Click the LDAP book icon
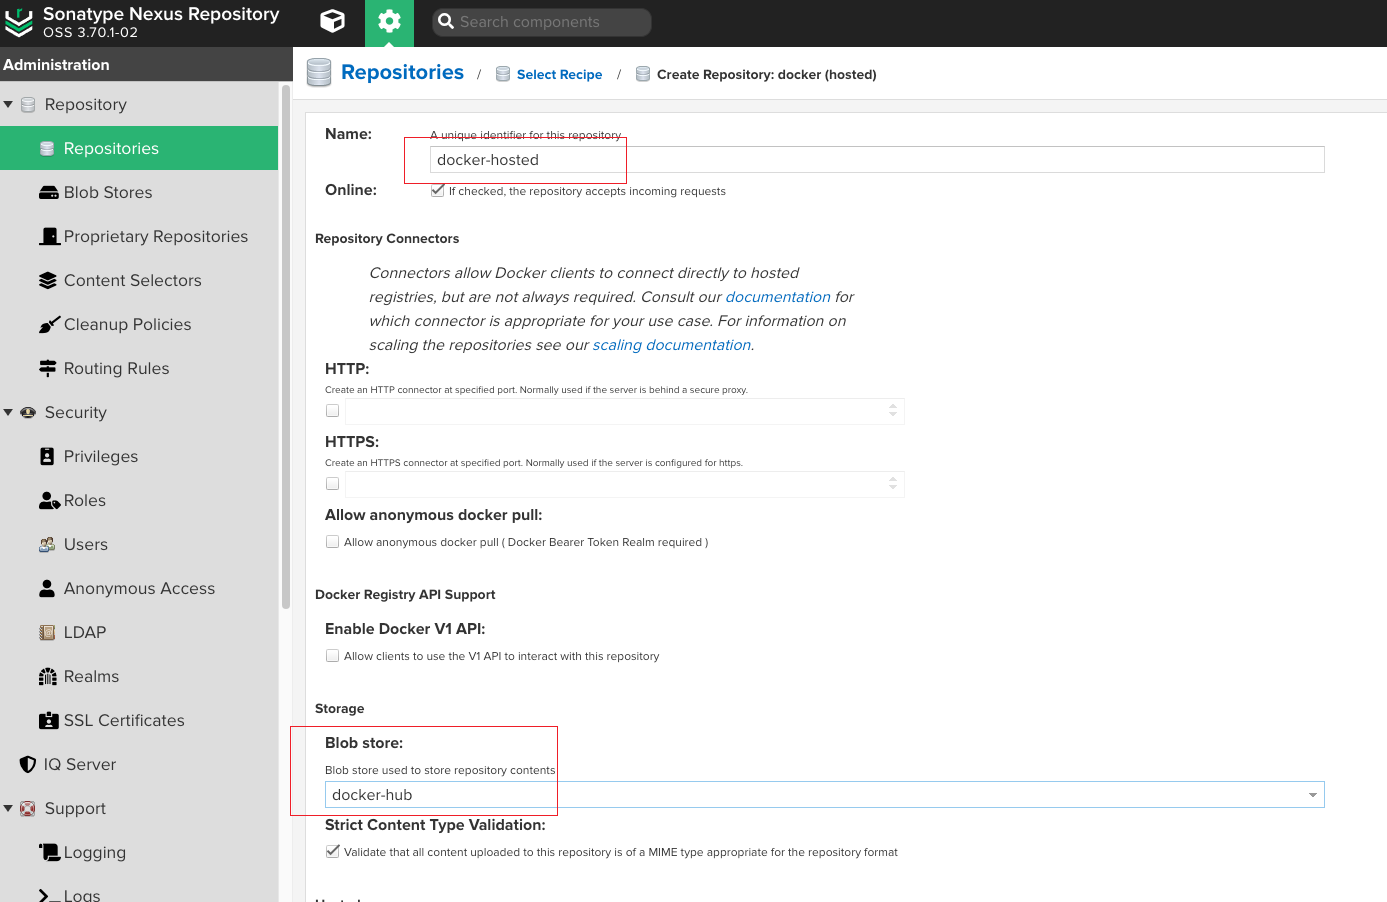Viewport: 1387px width, 902px height. pos(47,632)
